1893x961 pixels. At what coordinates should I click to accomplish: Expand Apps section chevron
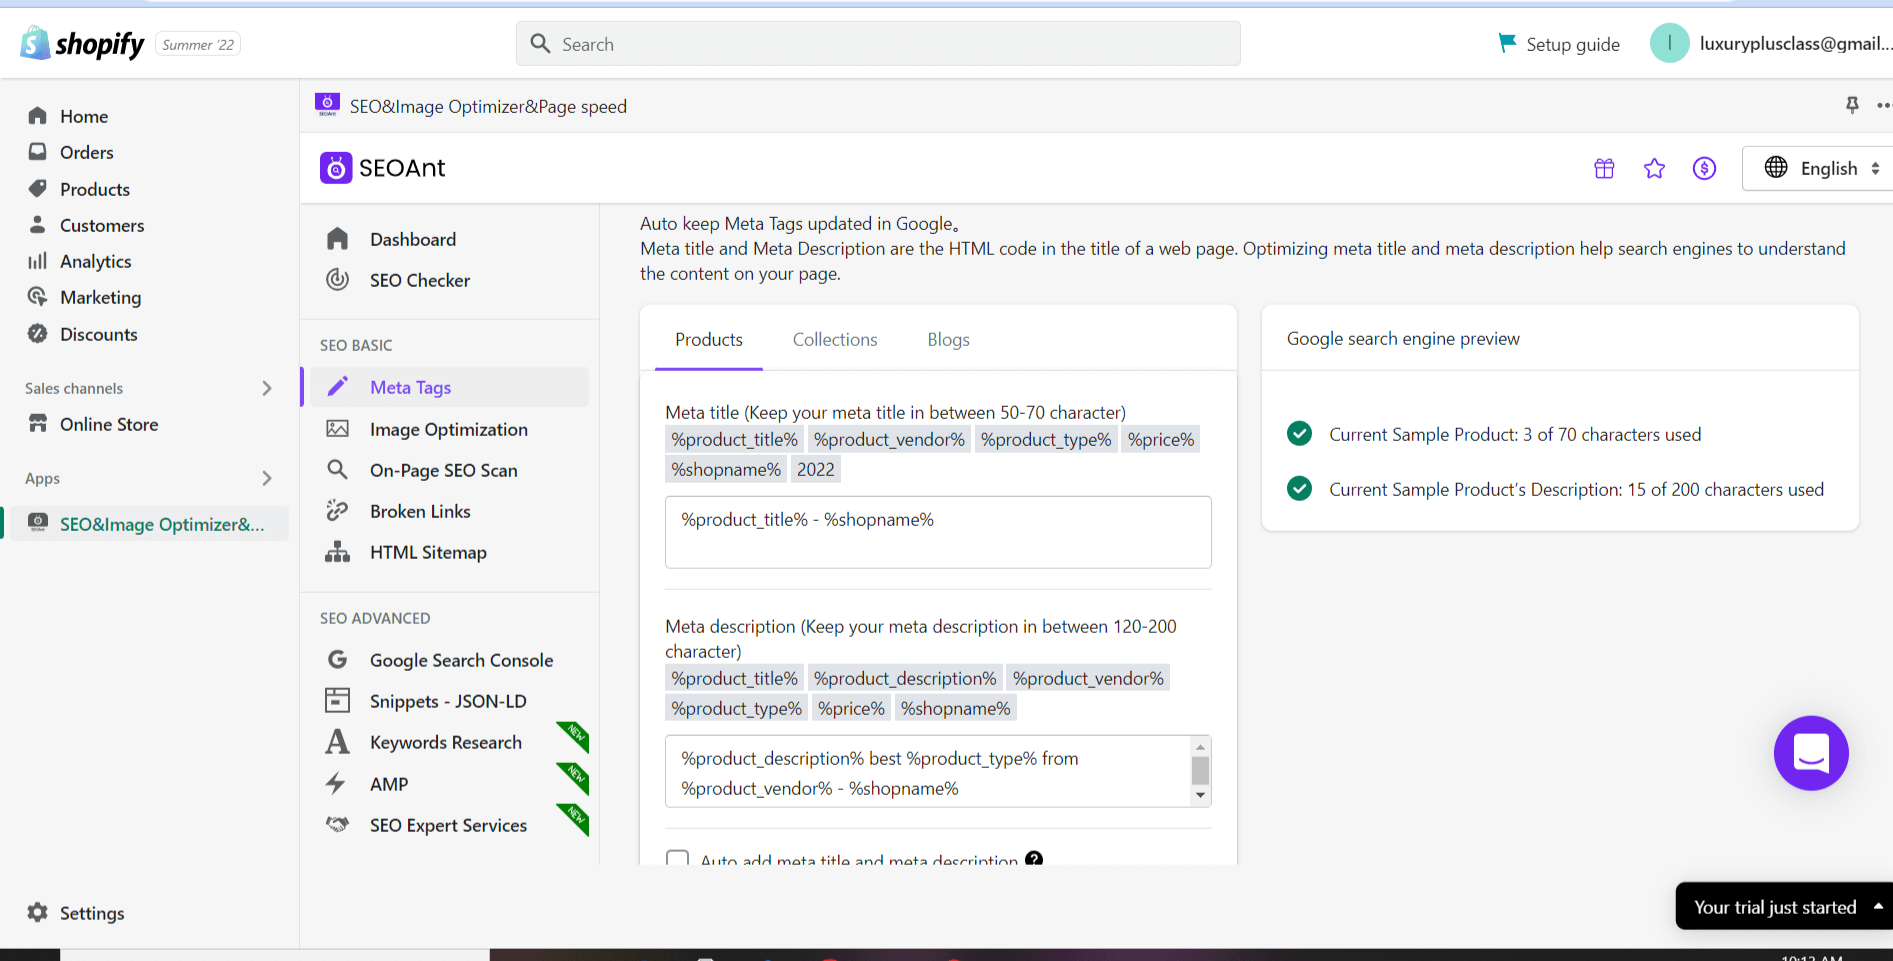[x=266, y=478]
